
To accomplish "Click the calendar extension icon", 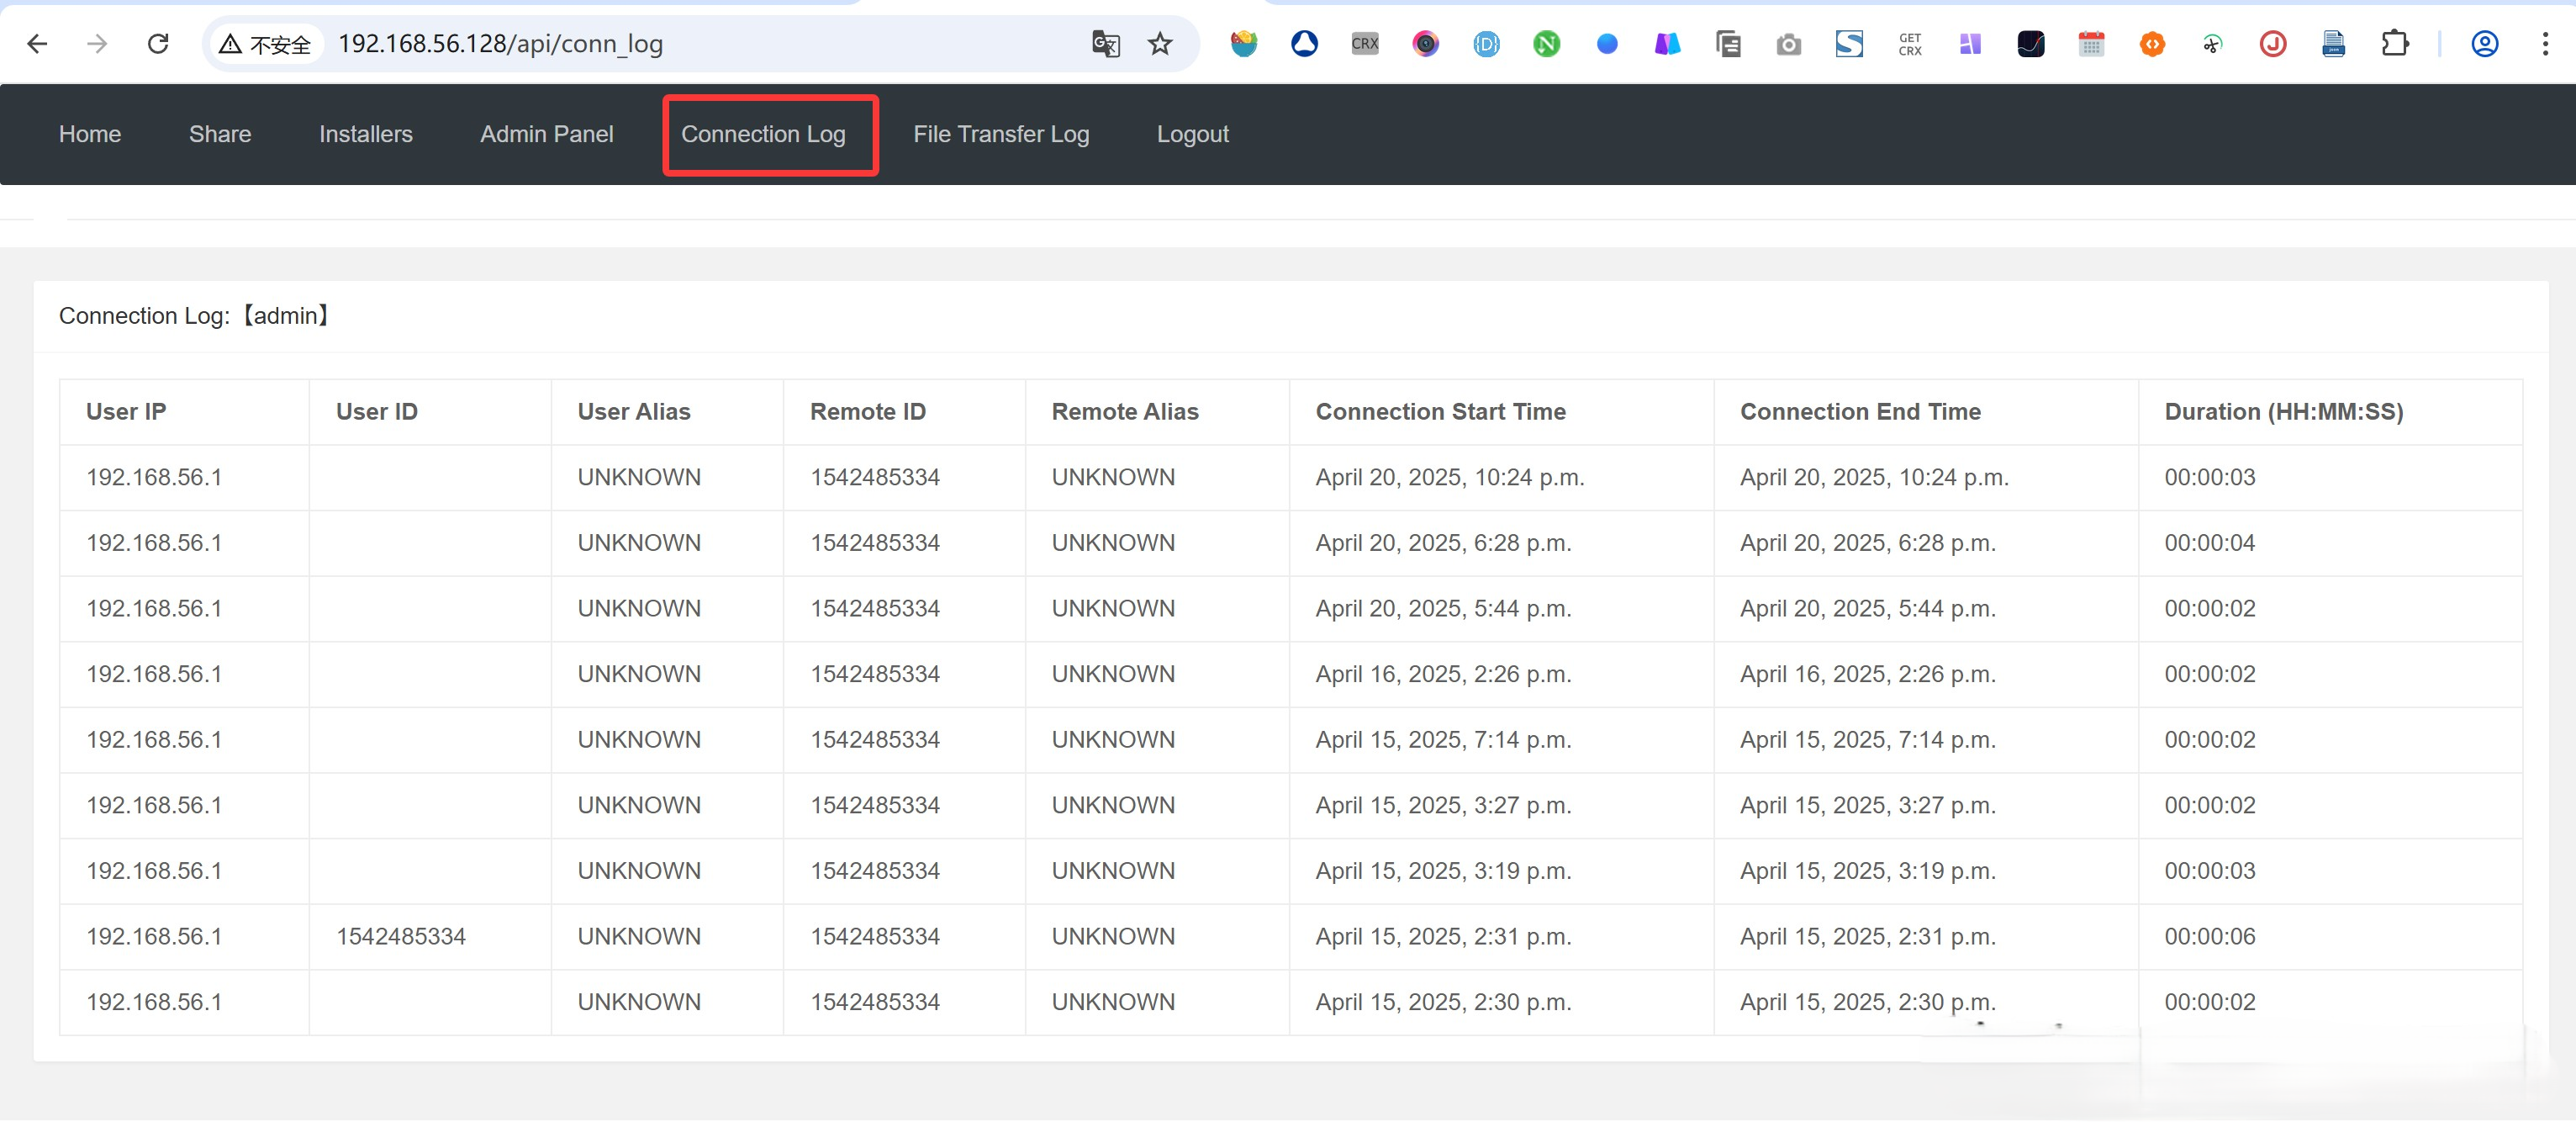I will (x=2091, y=44).
